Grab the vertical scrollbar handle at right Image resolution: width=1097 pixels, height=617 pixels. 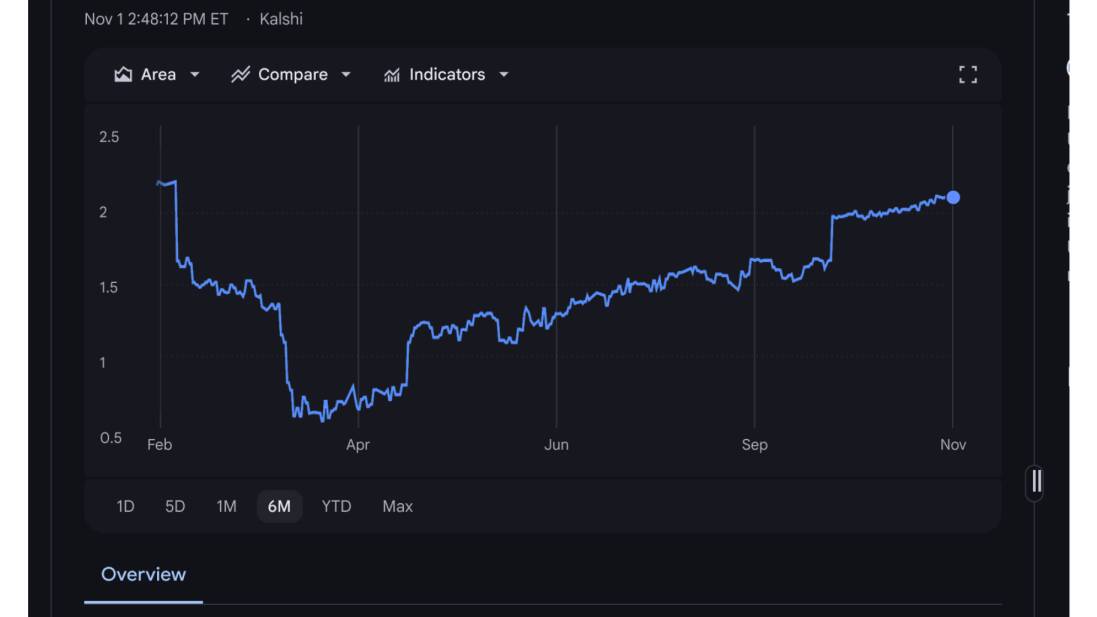click(x=1036, y=481)
